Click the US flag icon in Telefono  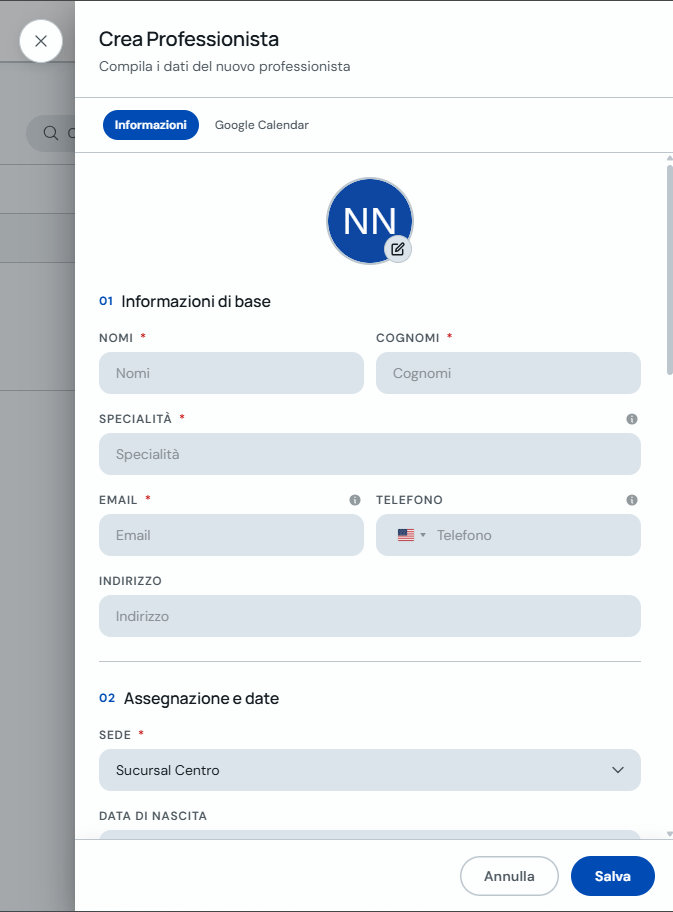[x=406, y=535]
